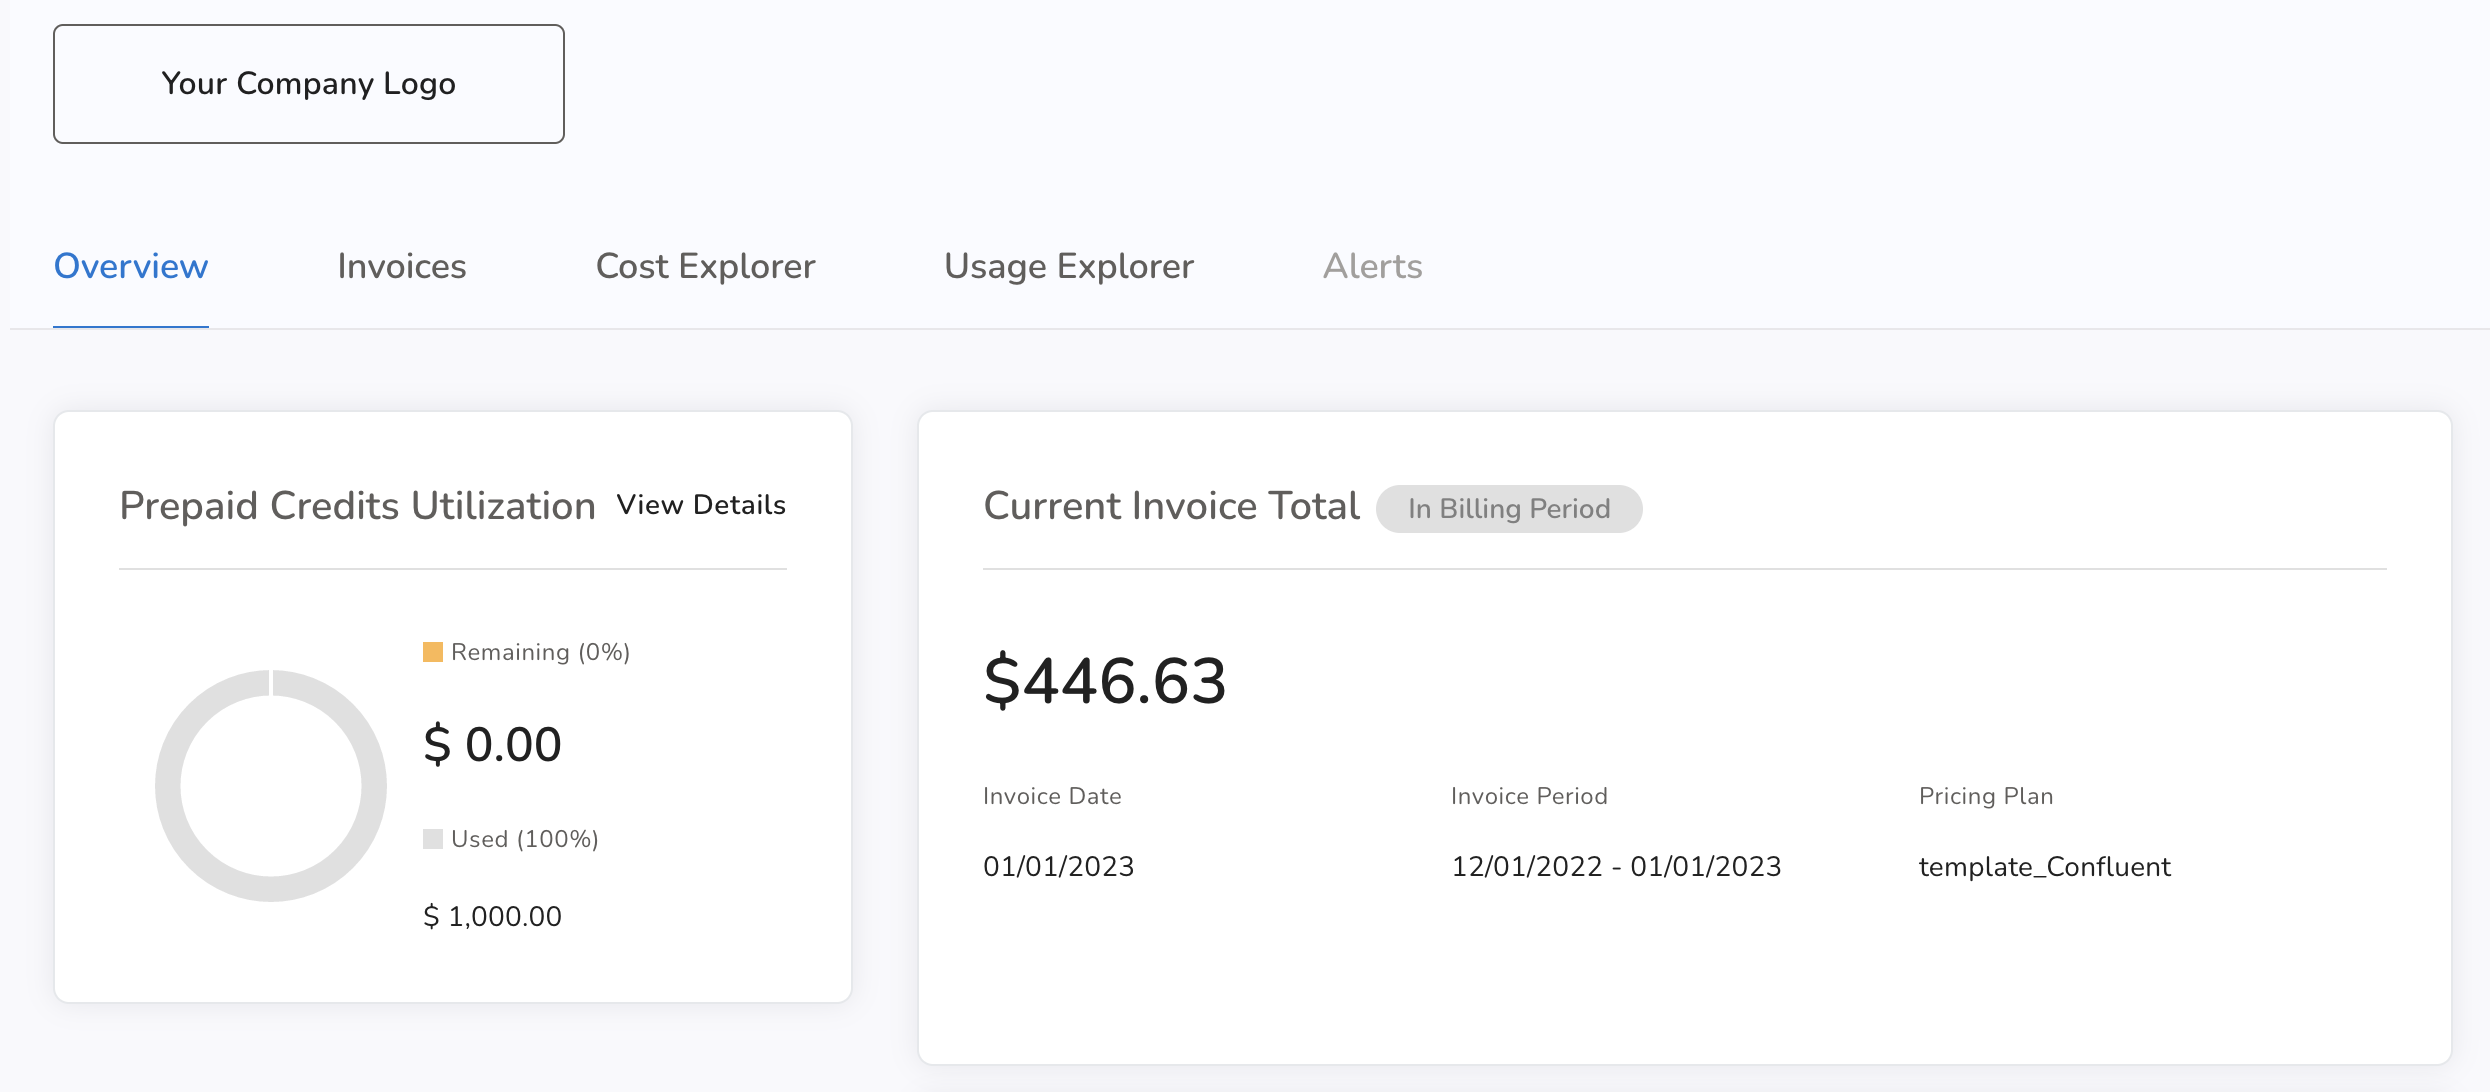Click the In Billing Period badge

coord(1508,509)
